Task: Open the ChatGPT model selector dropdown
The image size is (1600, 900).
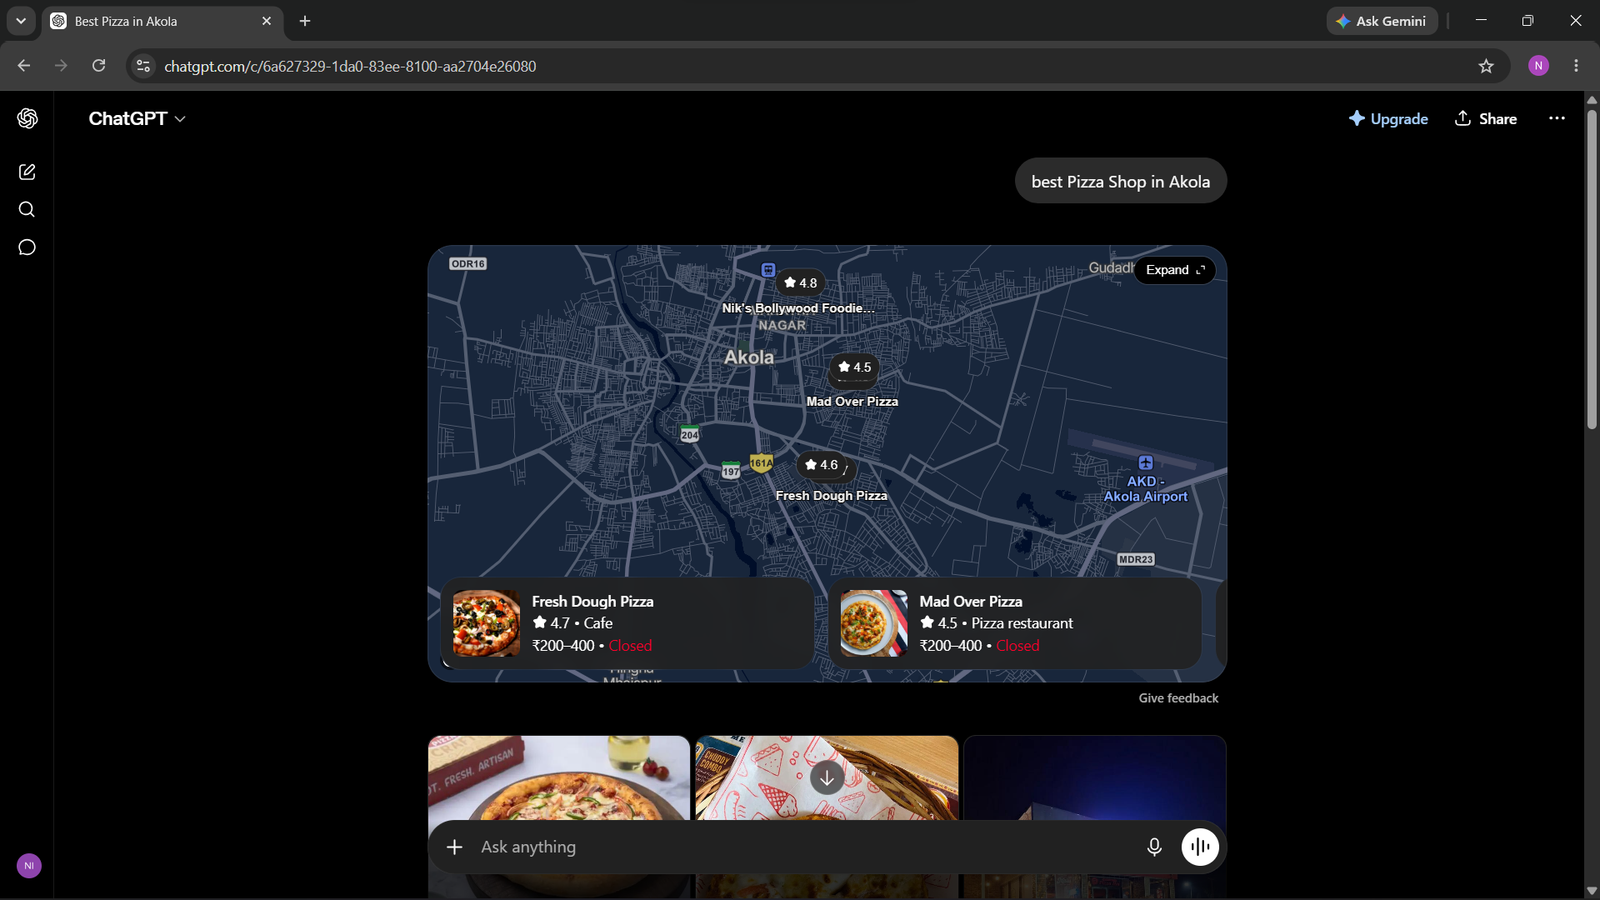Action: pyautogui.click(x=137, y=118)
